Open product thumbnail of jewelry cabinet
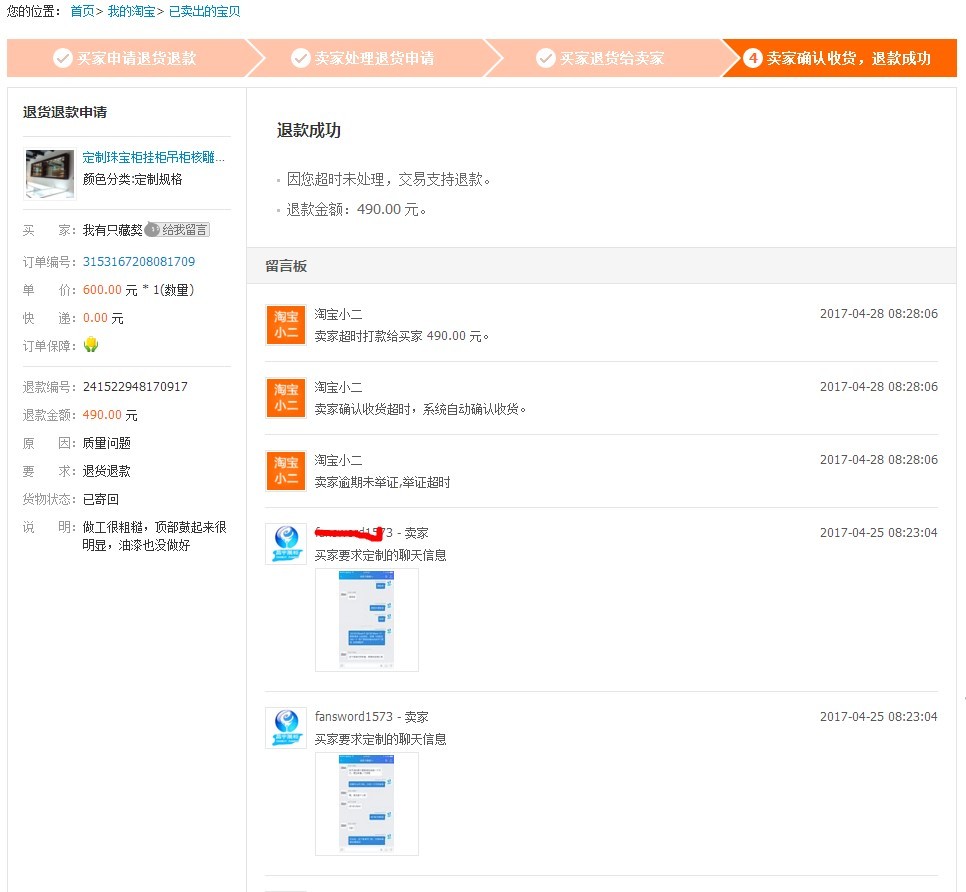The height and width of the screenshot is (892, 966). coord(49,174)
